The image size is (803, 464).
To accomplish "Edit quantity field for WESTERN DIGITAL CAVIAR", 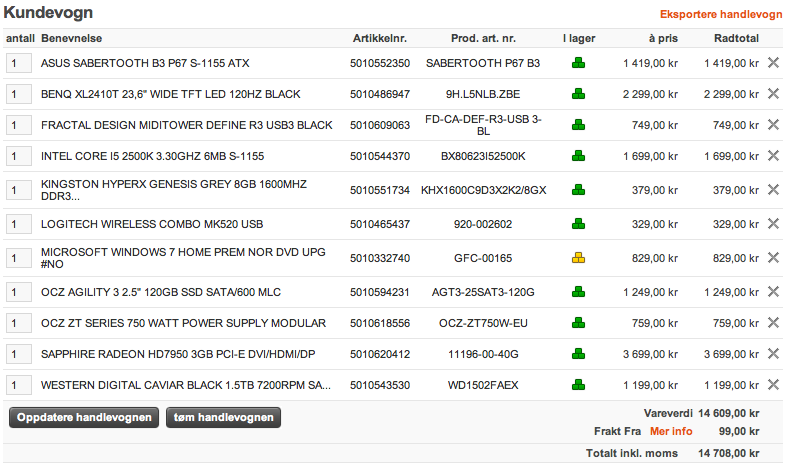I will pos(18,385).
